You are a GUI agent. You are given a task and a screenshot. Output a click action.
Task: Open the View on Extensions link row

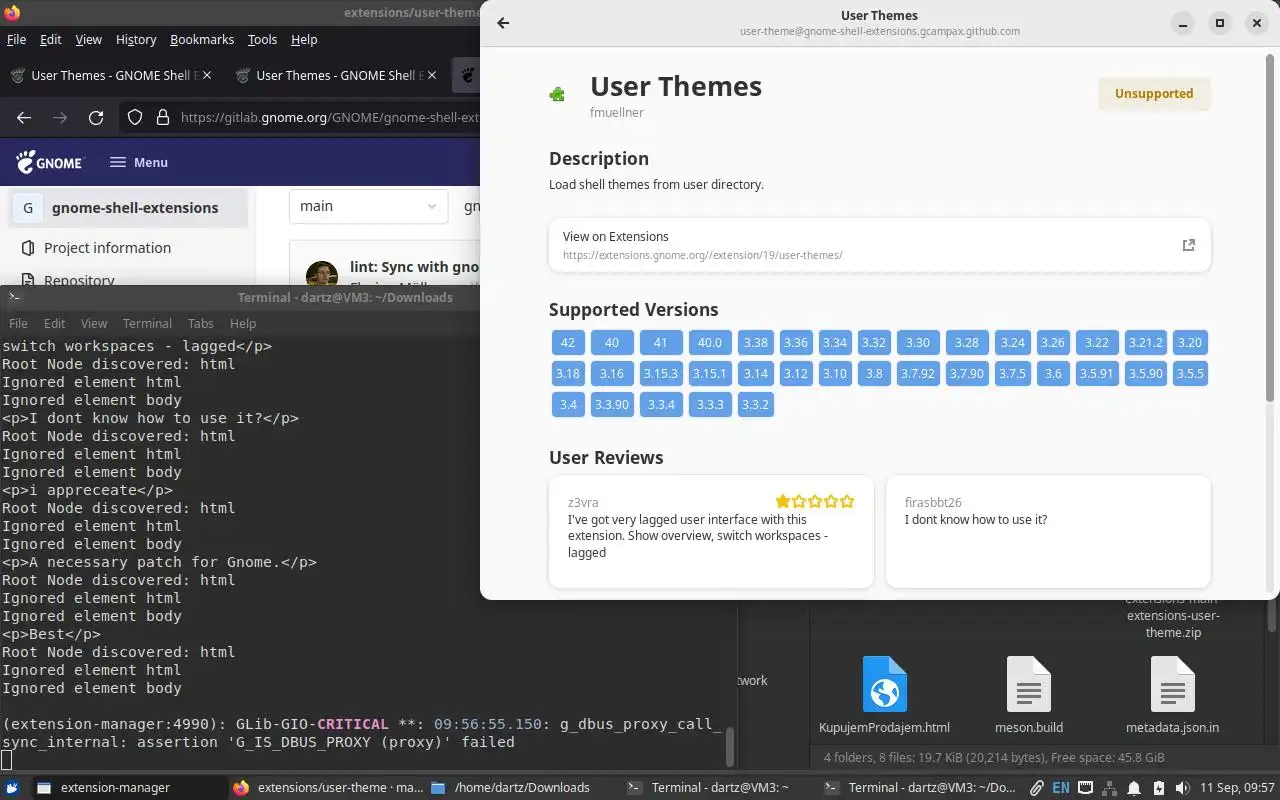(x=880, y=245)
